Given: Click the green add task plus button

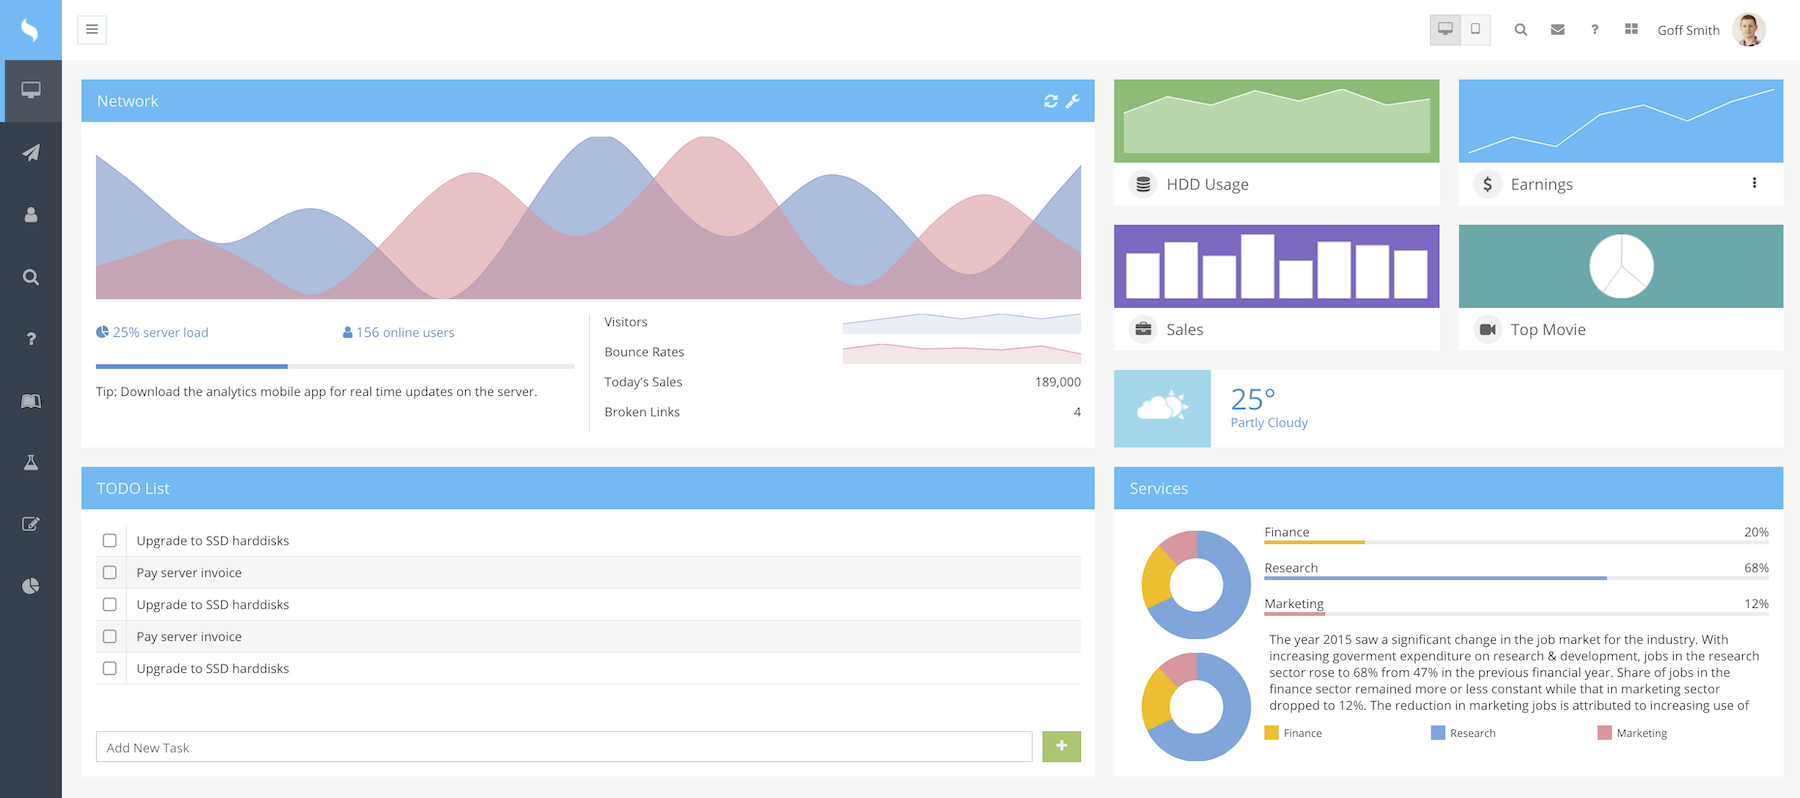Looking at the screenshot, I should click(1061, 746).
